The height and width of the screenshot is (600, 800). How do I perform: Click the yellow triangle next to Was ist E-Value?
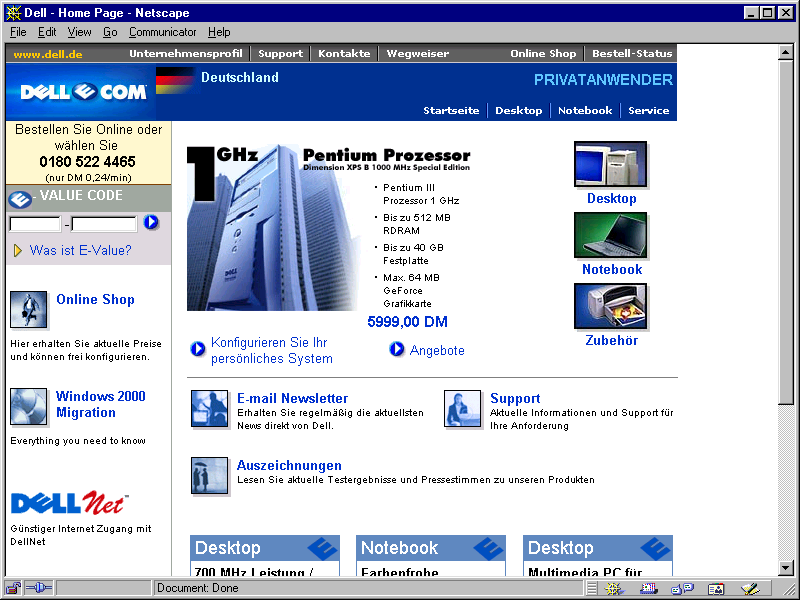[18, 251]
